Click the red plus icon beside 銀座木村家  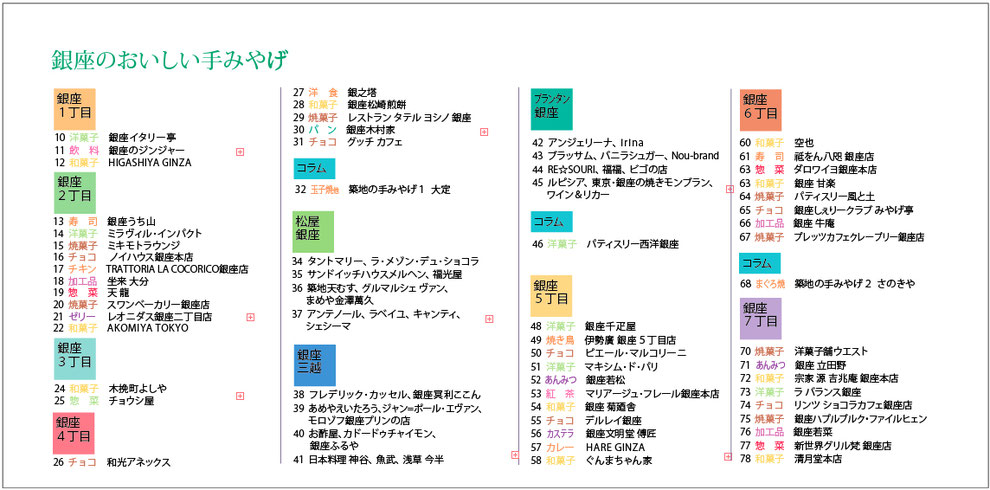[484, 132]
